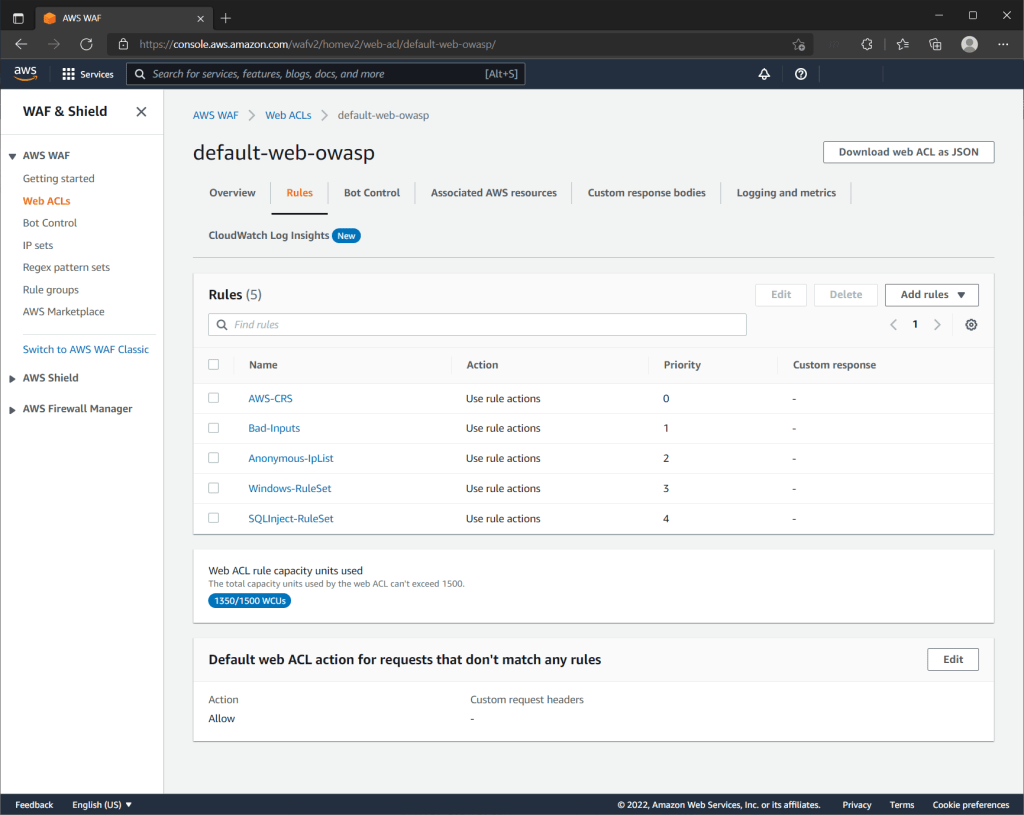1024x815 pixels.
Task: Close the WAF & Shield sidebar
Action: (141, 112)
